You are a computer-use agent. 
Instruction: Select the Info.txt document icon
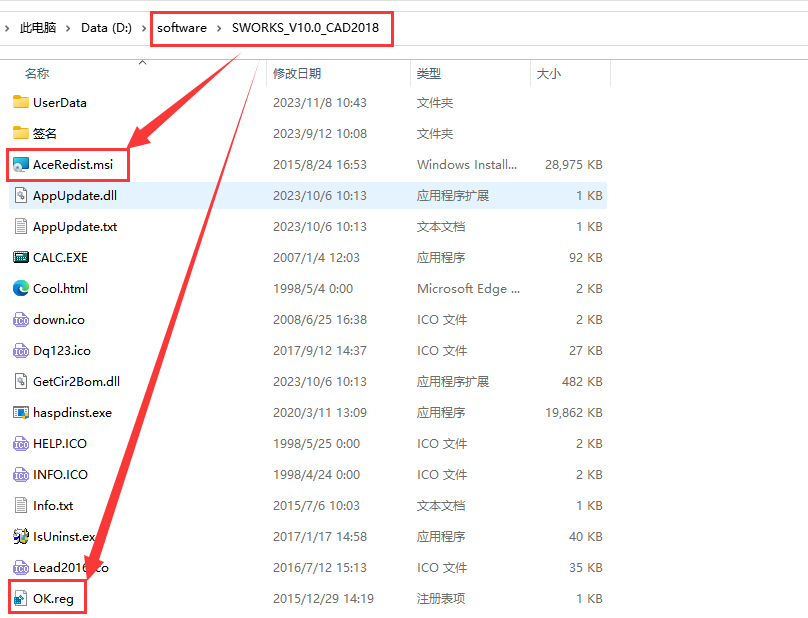21,505
